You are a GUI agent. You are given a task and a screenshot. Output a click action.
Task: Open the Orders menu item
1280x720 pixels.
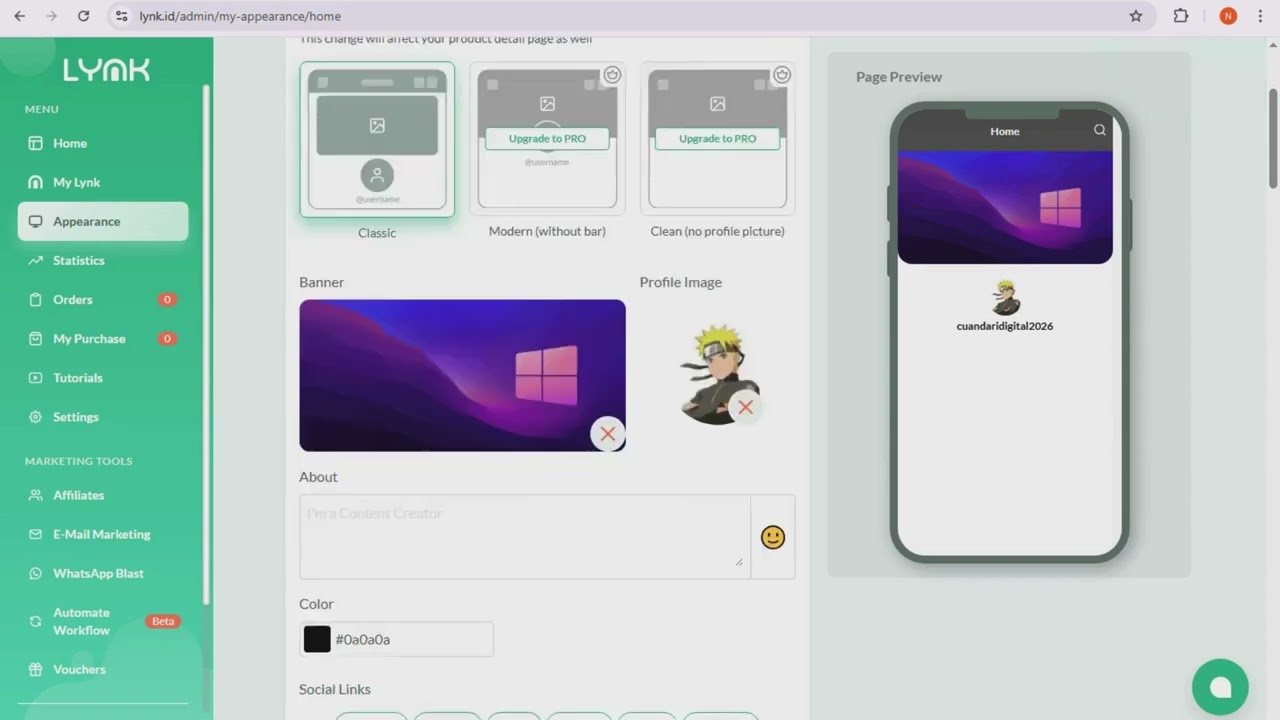pos(103,299)
